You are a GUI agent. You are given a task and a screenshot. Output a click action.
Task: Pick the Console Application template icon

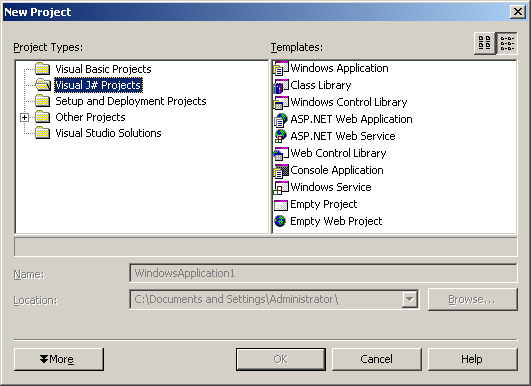(281, 170)
